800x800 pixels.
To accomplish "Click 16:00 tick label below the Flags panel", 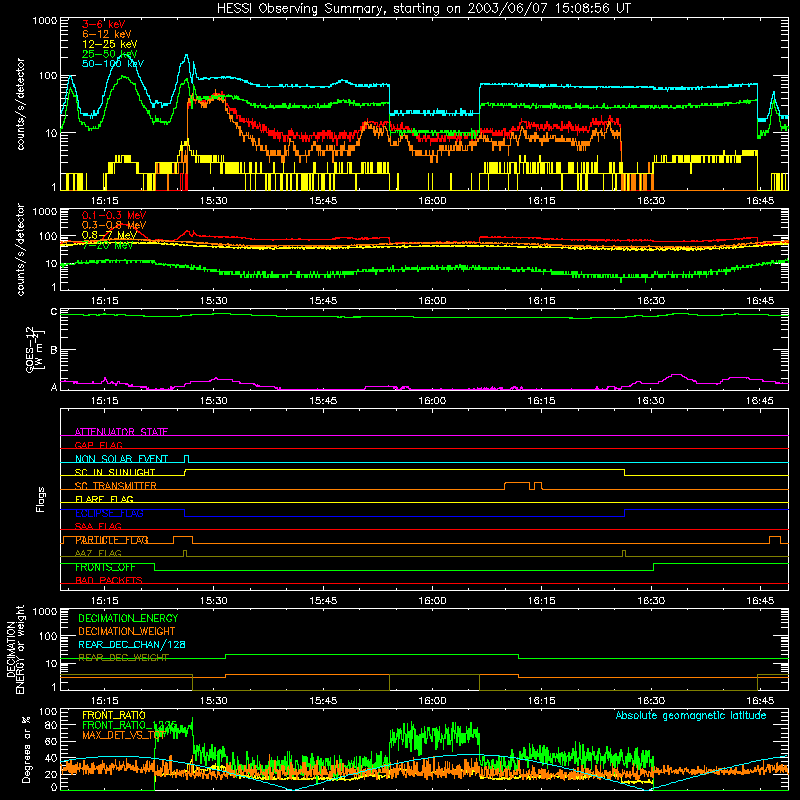I will (x=432, y=601).
